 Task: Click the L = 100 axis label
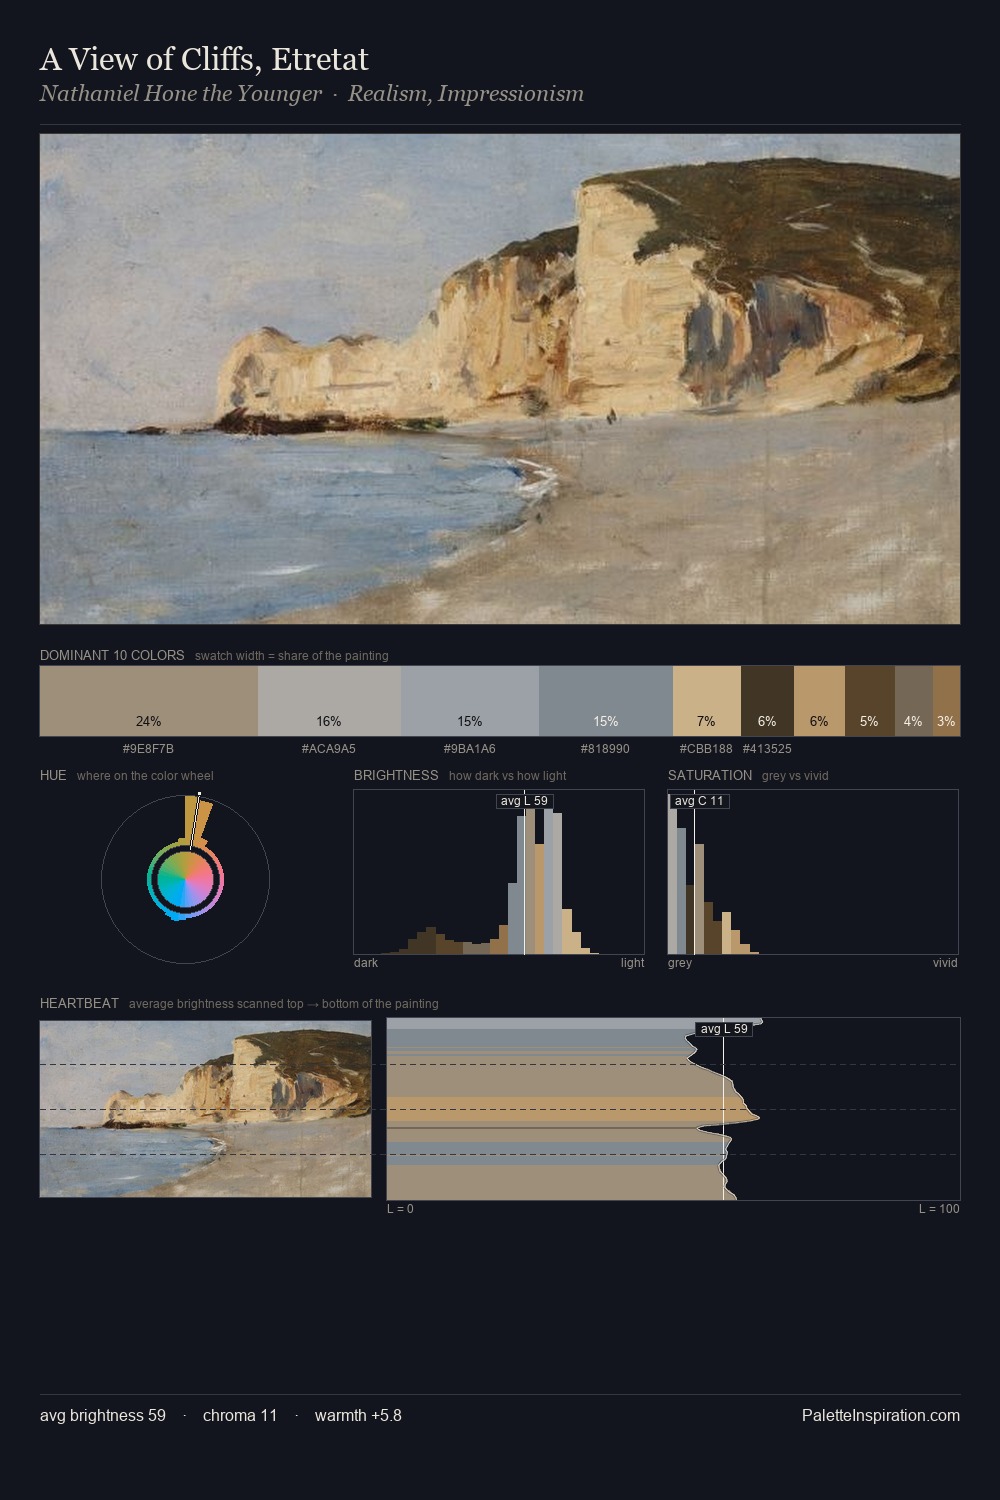(939, 1209)
